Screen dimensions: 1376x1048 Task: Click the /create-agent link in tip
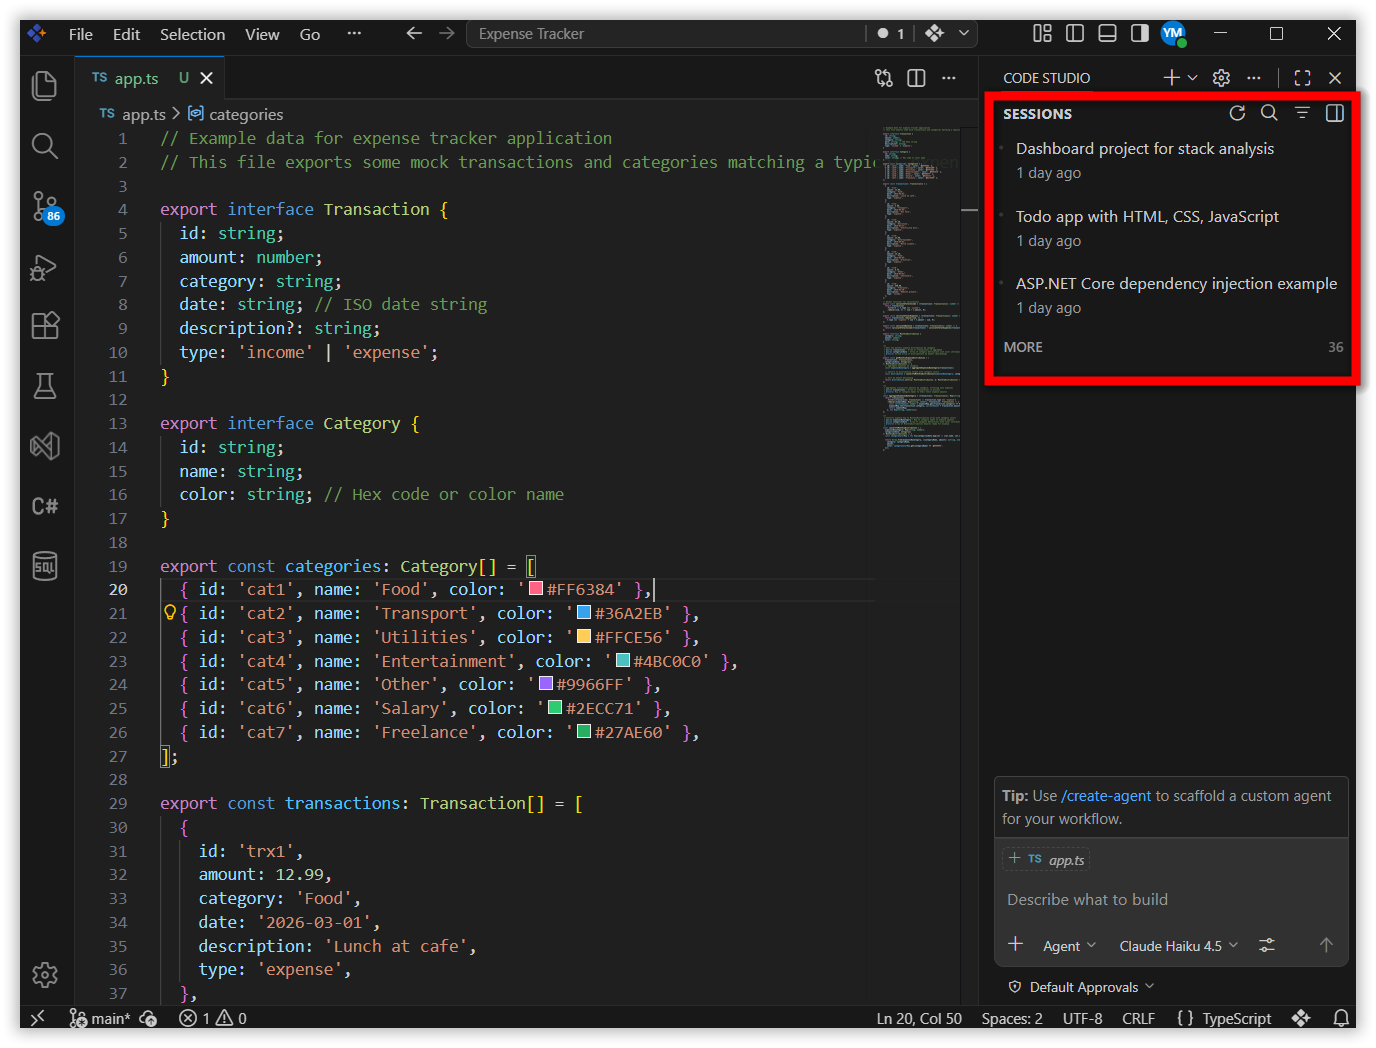[1106, 796]
